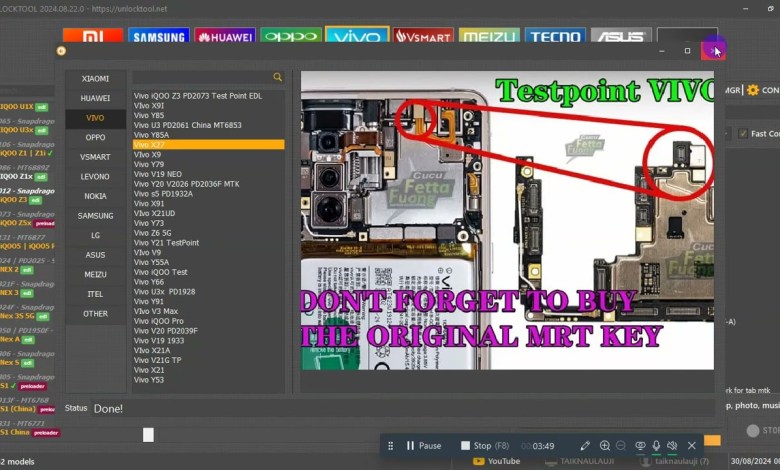Screen dimensions: 780x470
Task: Open the MI brand tab in UnlockTool
Action: point(93,35)
